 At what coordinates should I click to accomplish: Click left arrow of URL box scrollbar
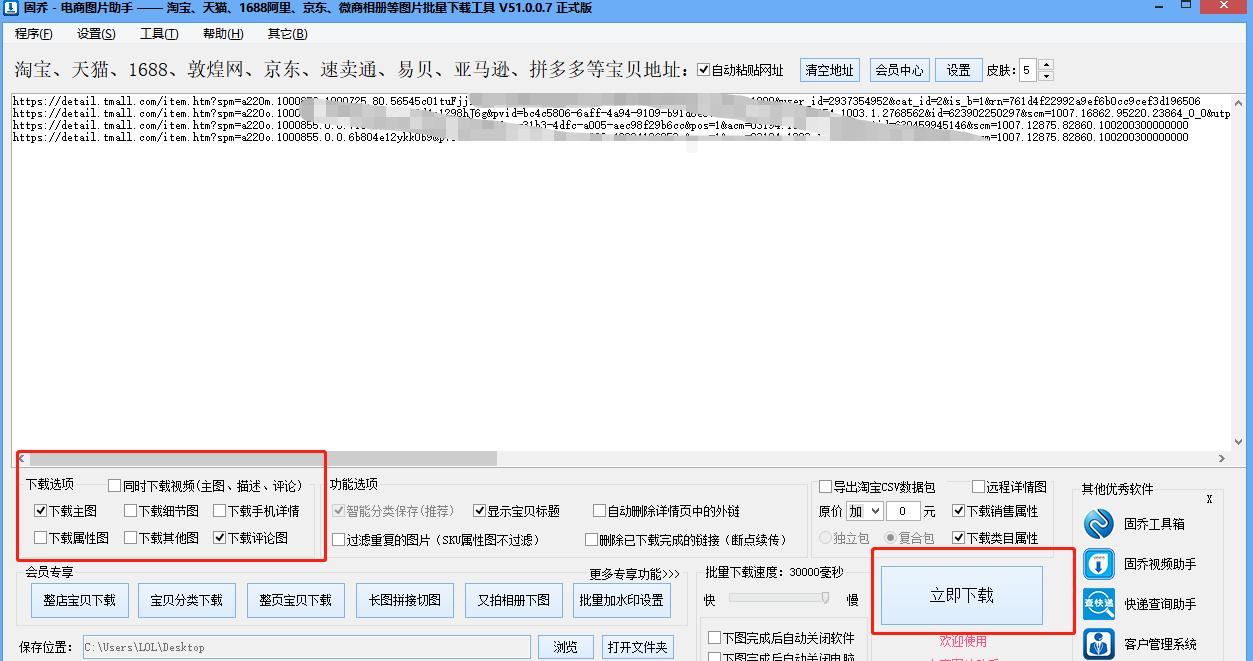[21, 458]
